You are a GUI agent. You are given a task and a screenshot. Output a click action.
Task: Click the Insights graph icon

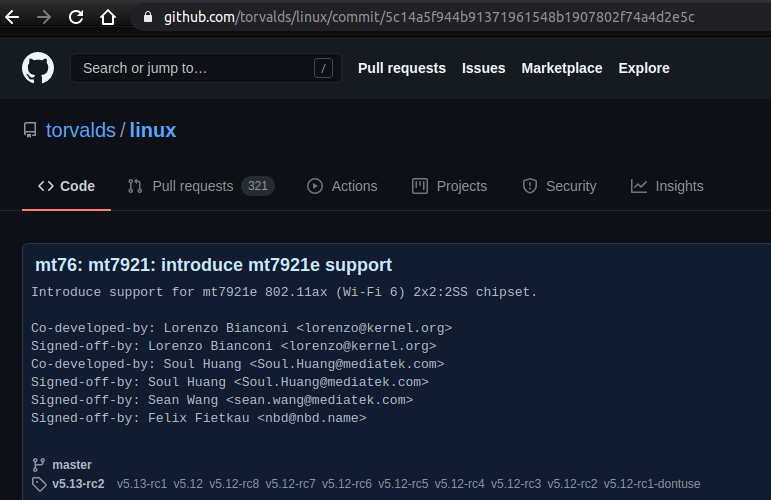pyautogui.click(x=639, y=186)
